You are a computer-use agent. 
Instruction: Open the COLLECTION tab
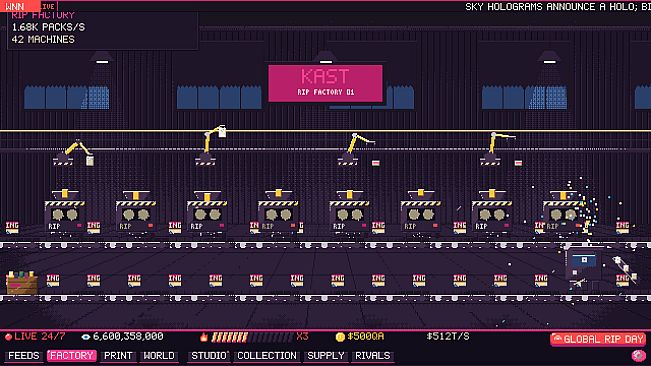point(267,356)
